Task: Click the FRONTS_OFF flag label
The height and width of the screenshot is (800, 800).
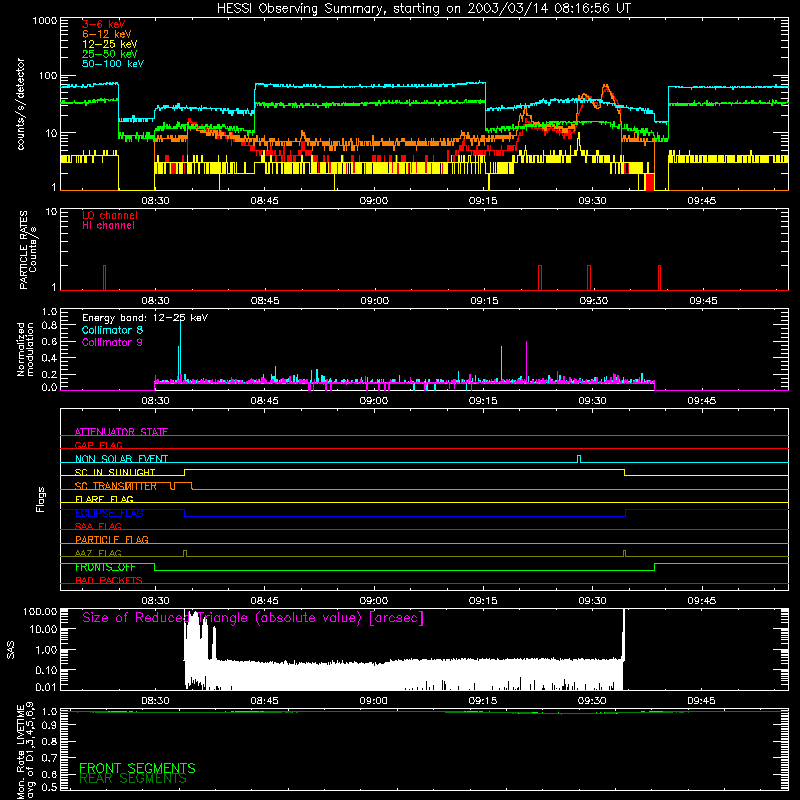Action: [105, 567]
